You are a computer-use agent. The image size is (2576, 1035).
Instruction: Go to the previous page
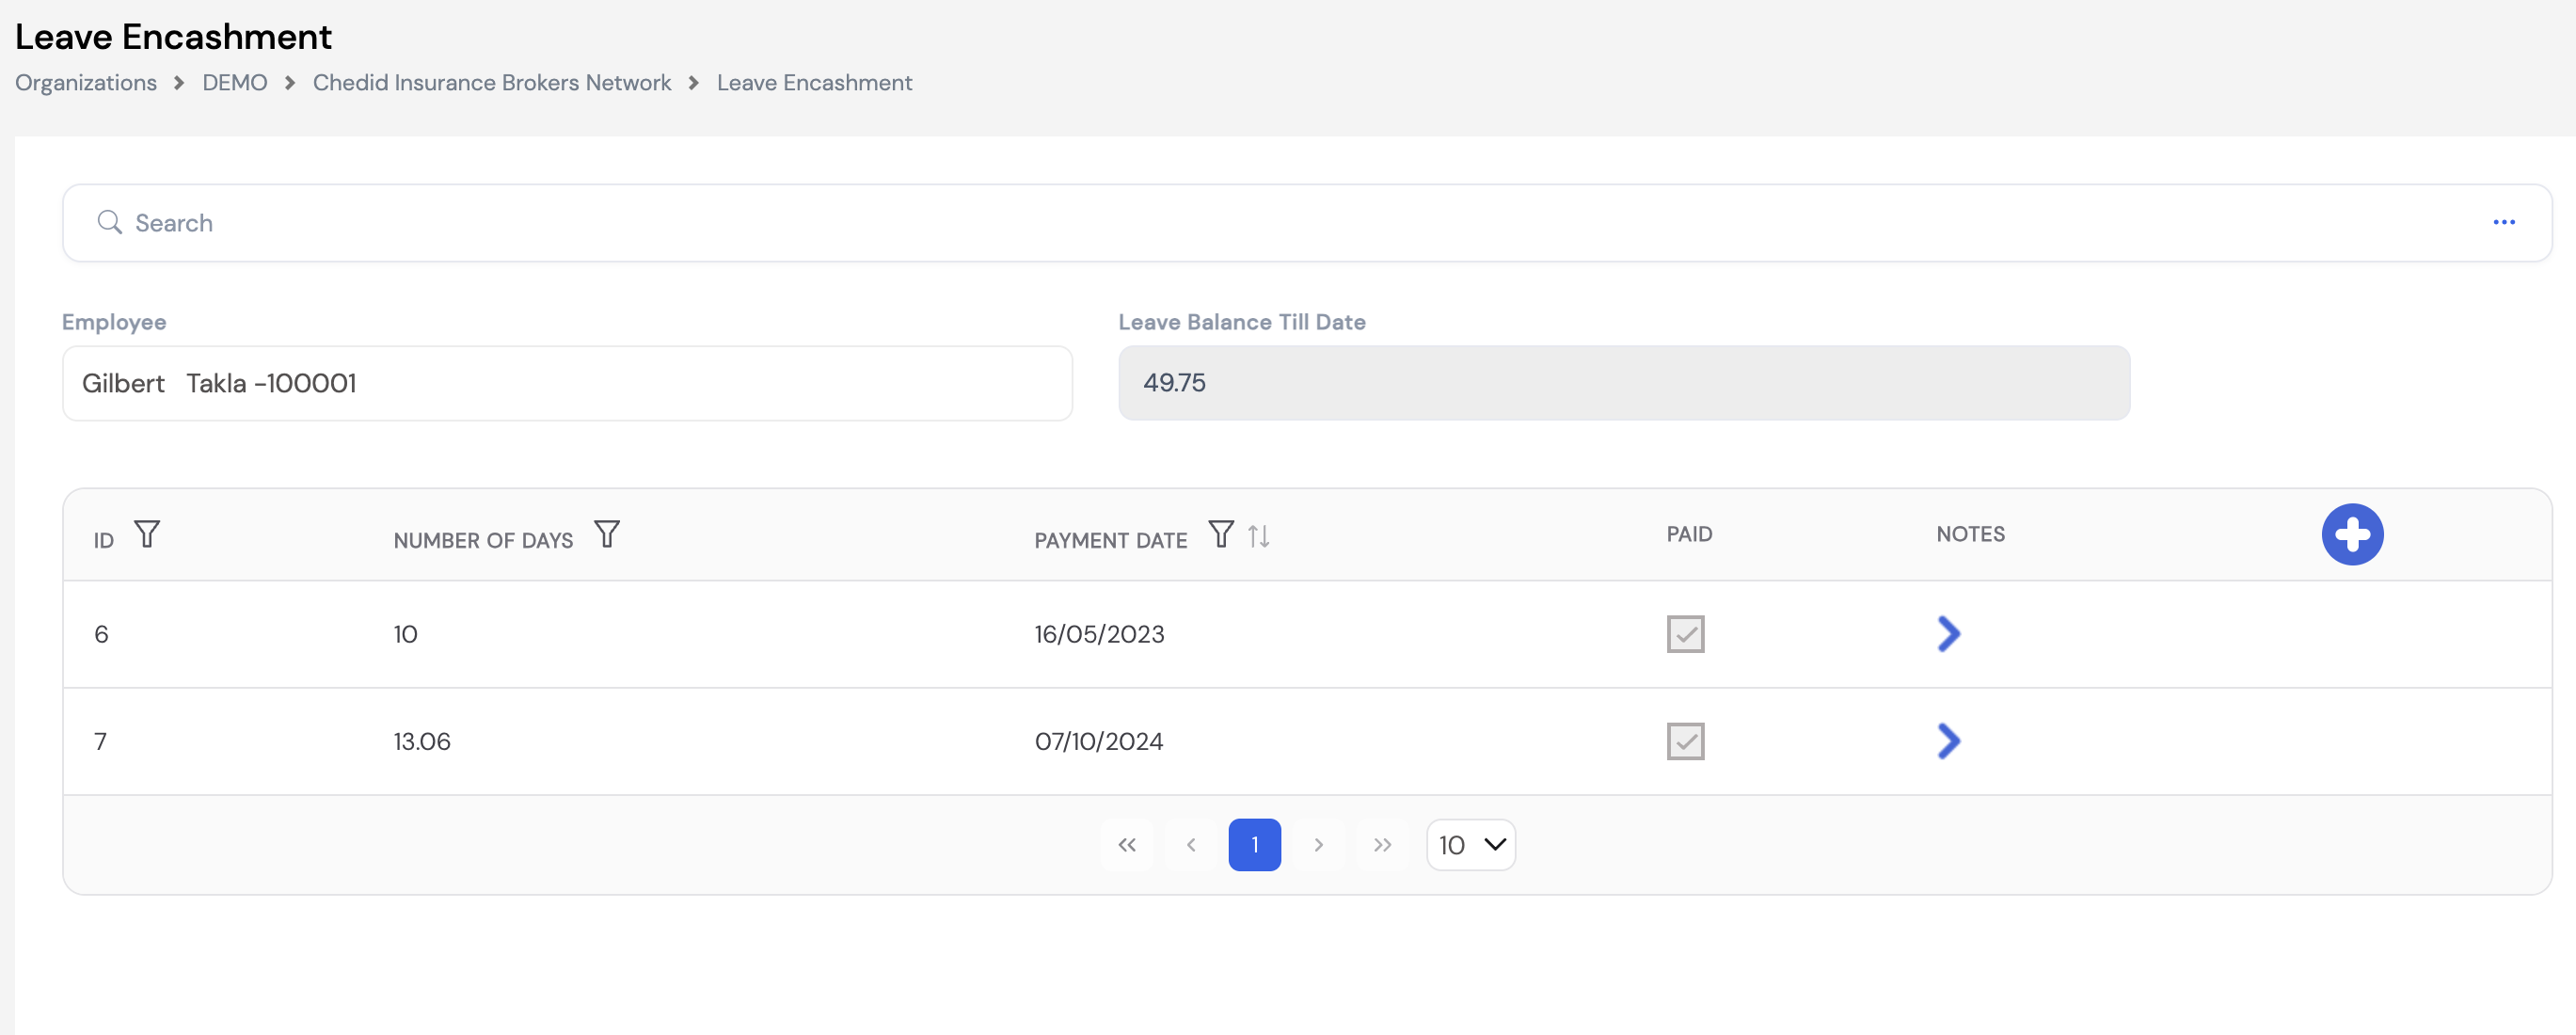pyautogui.click(x=1191, y=845)
